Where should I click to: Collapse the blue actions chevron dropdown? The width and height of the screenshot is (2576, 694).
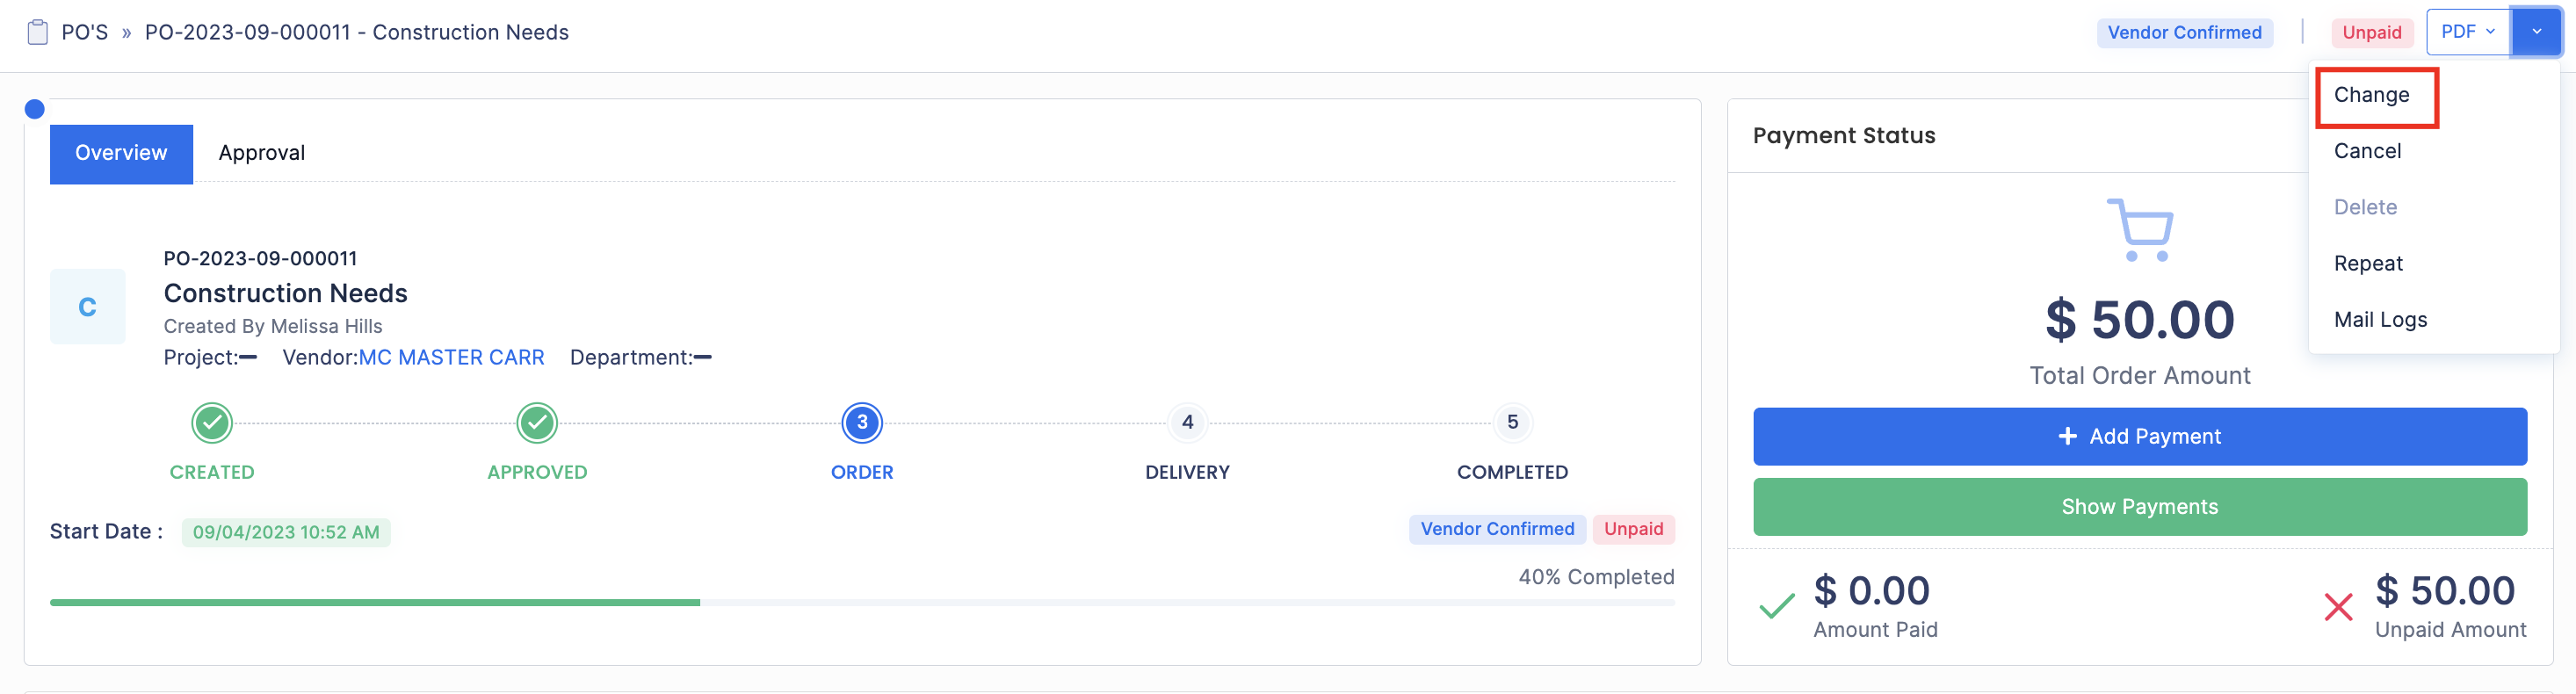click(2536, 33)
